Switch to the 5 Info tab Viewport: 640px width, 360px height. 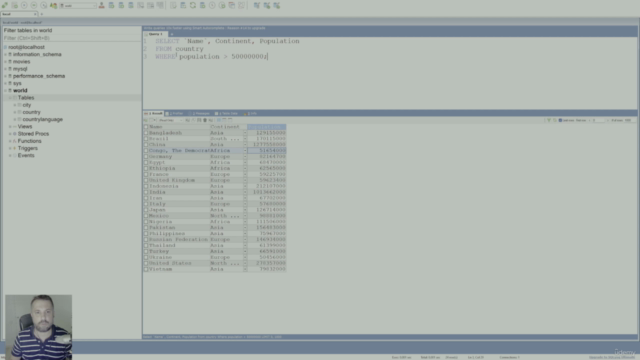coord(251,113)
